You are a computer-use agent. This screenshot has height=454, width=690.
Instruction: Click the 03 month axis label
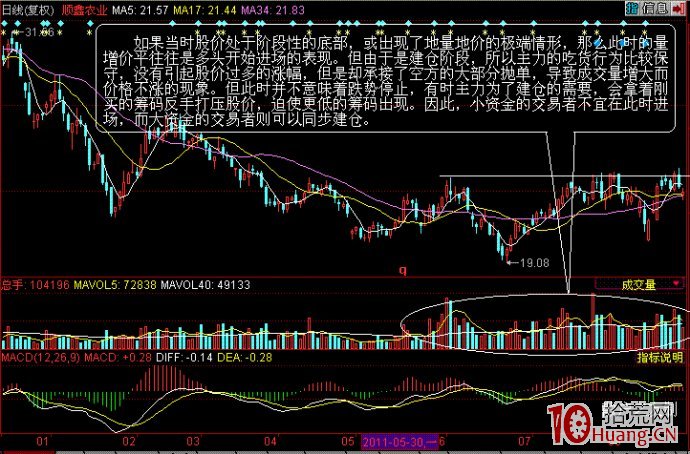[194, 441]
